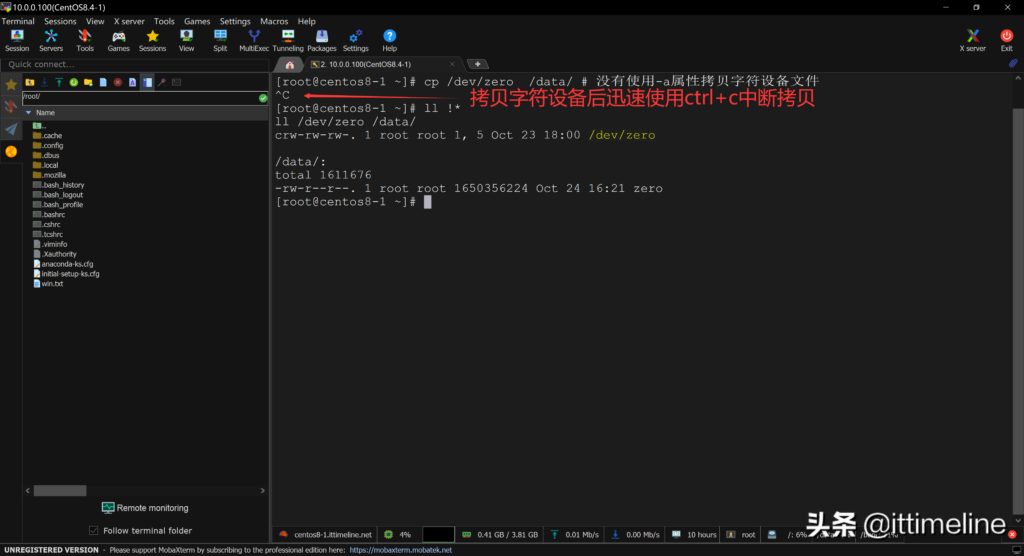Click the green refresh icon in SFTP toolbar
Image resolution: width=1024 pixels, height=556 pixels.
click(x=74, y=82)
